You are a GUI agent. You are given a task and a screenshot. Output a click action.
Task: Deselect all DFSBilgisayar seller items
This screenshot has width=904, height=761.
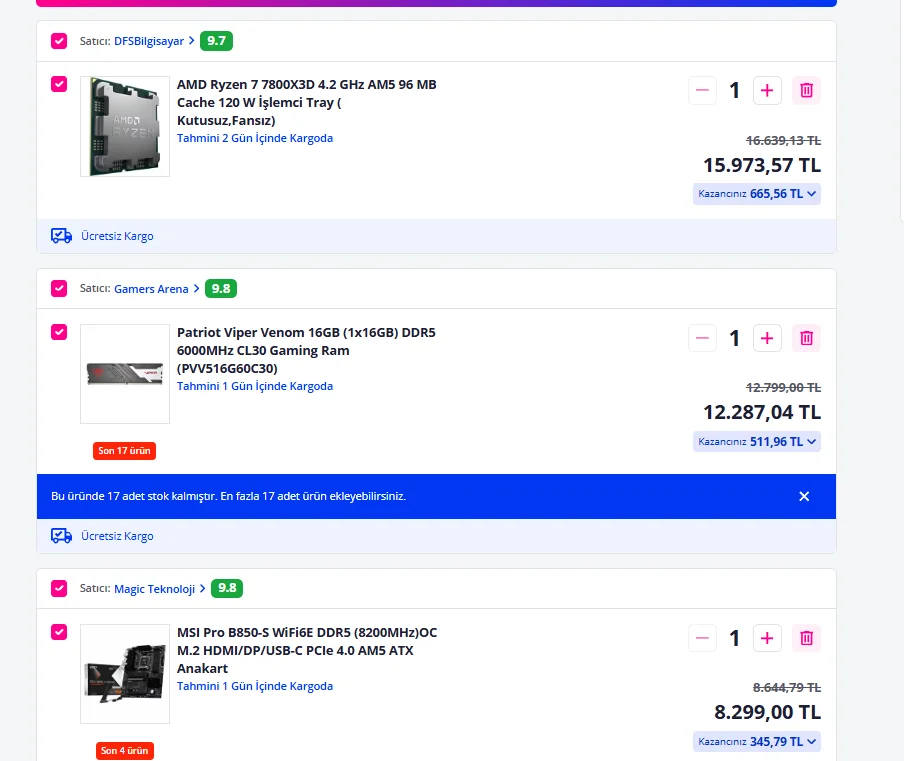point(59,41)
